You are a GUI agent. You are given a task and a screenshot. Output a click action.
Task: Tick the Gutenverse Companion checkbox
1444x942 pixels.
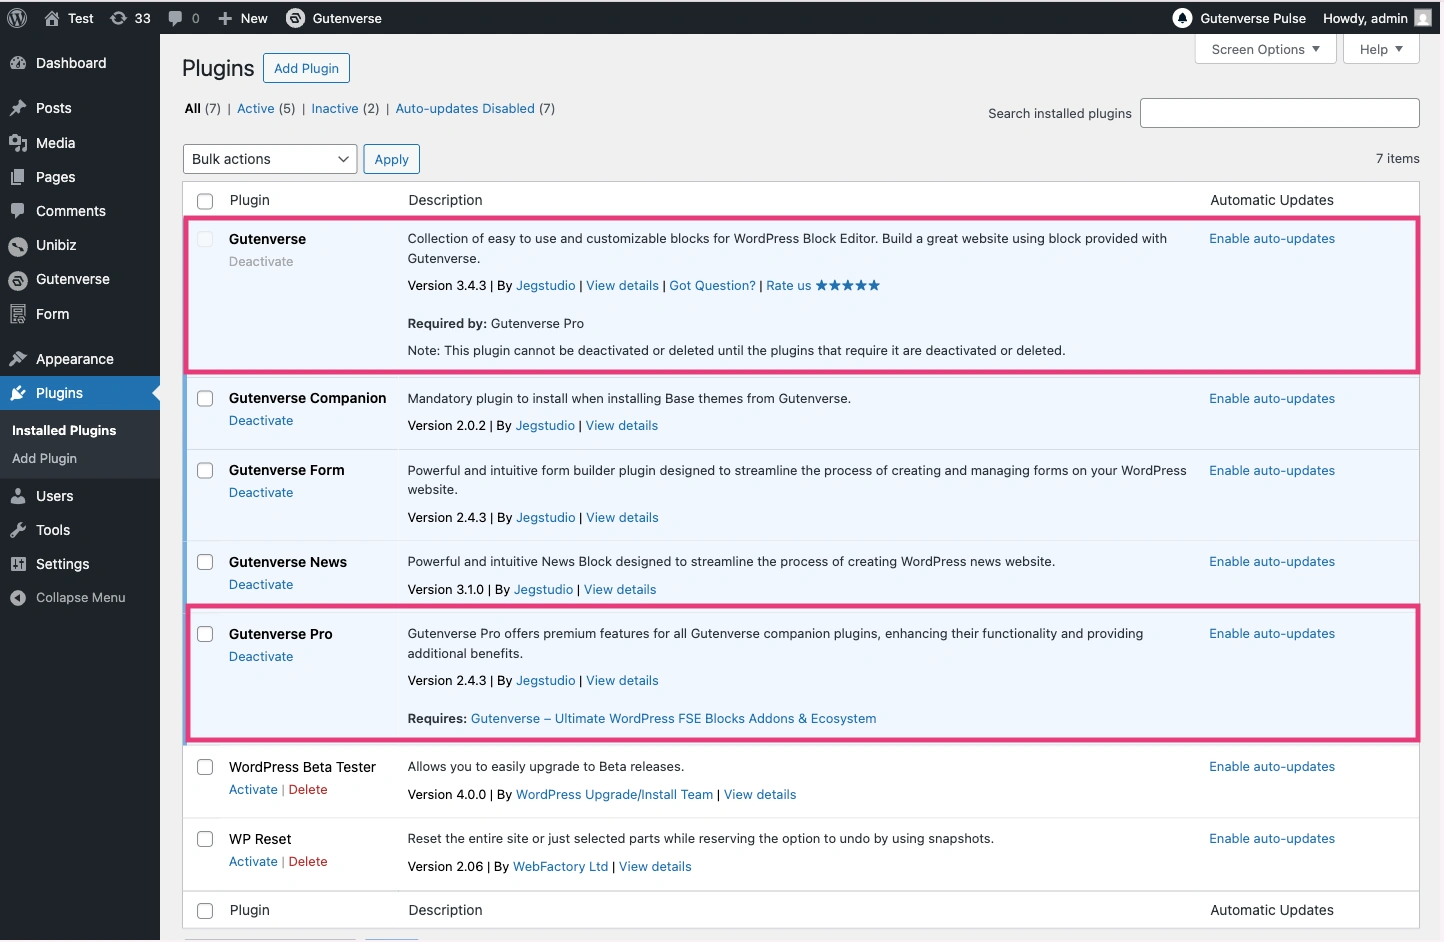click(205, 399)
